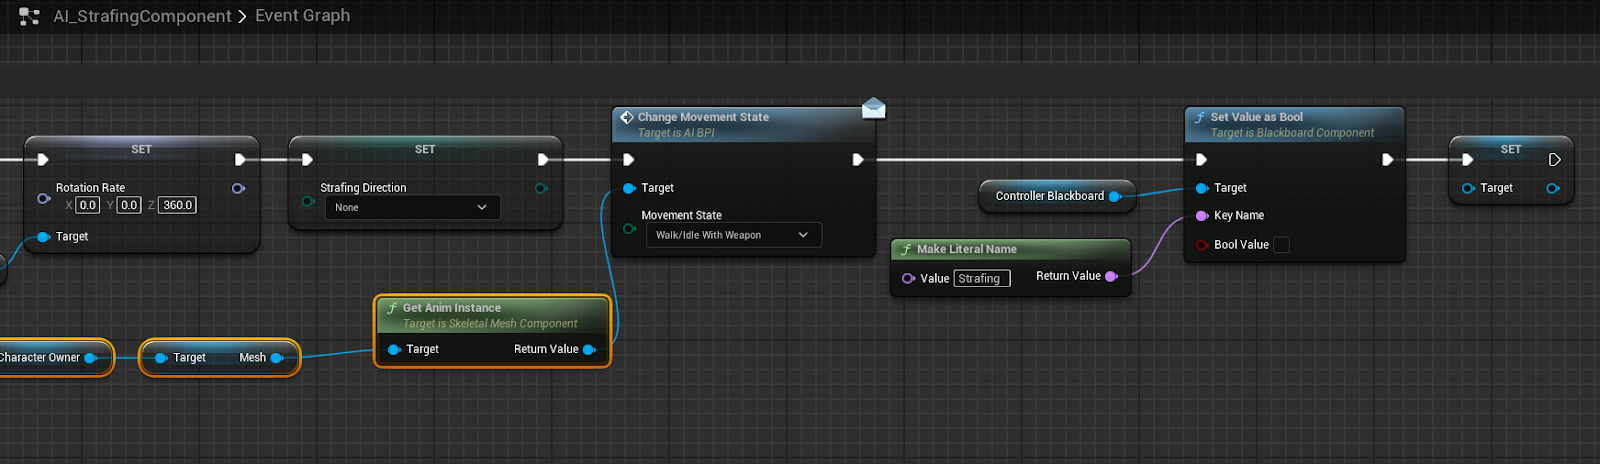1600x464 pixels.
Task: Click Return Value pin on Make Literal Name
Action: coord(1111,276)
